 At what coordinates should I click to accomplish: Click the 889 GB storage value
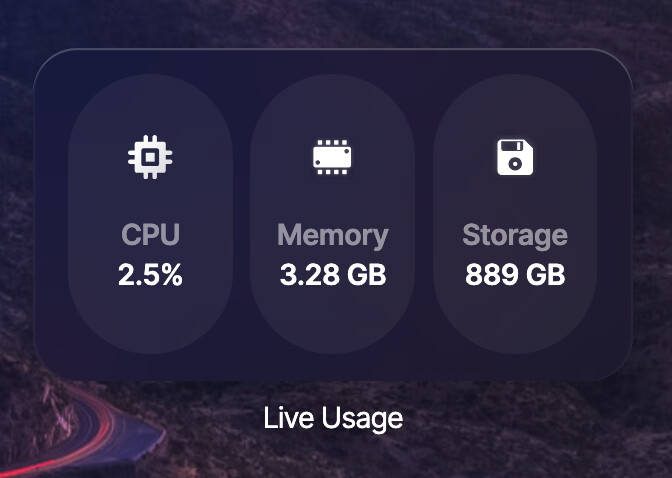[515, 275]
